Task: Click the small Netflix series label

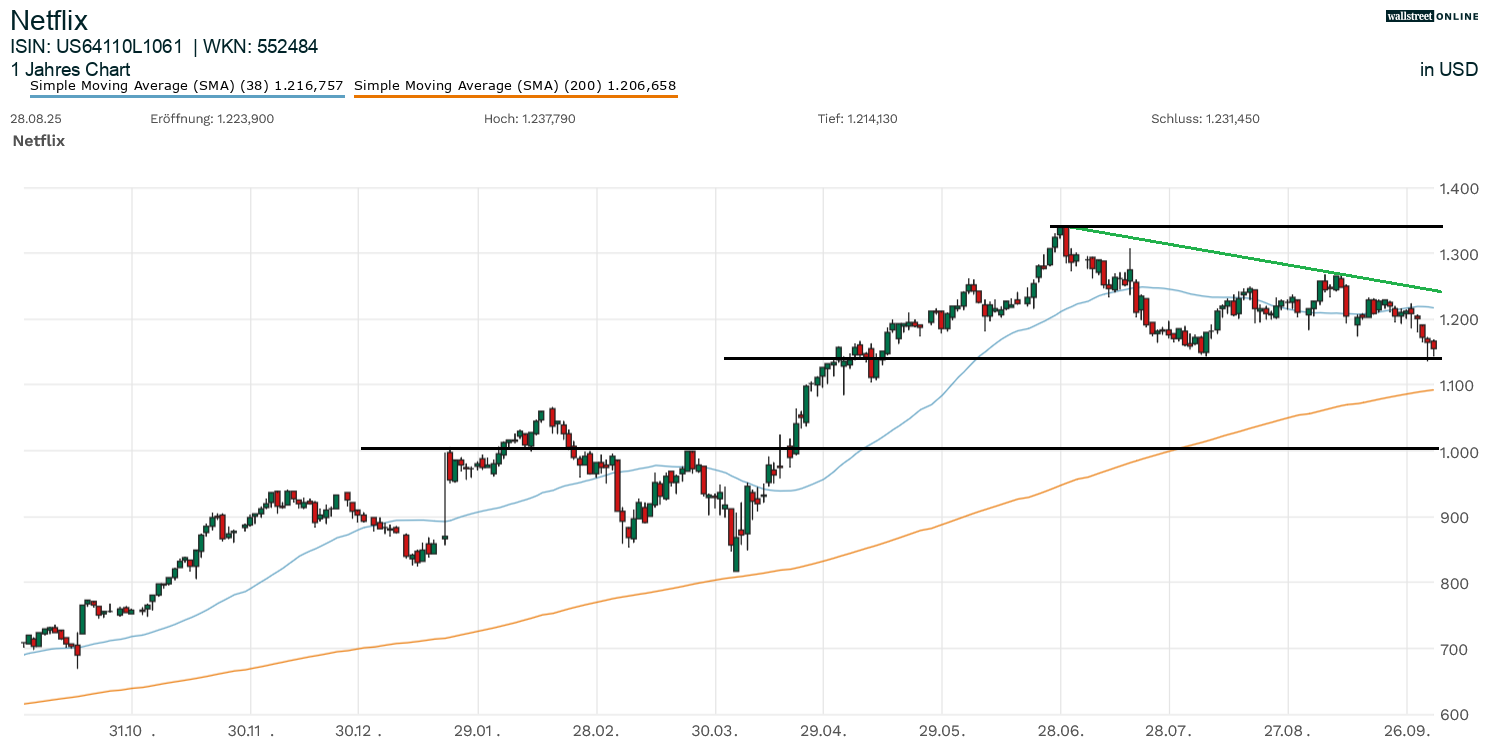Action: coord(38,141)
